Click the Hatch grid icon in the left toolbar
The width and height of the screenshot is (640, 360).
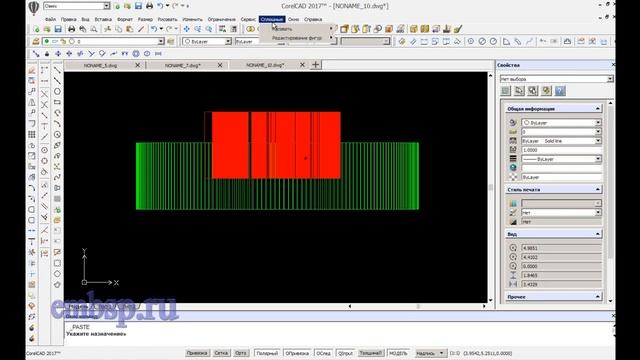(x=32, y=134)
